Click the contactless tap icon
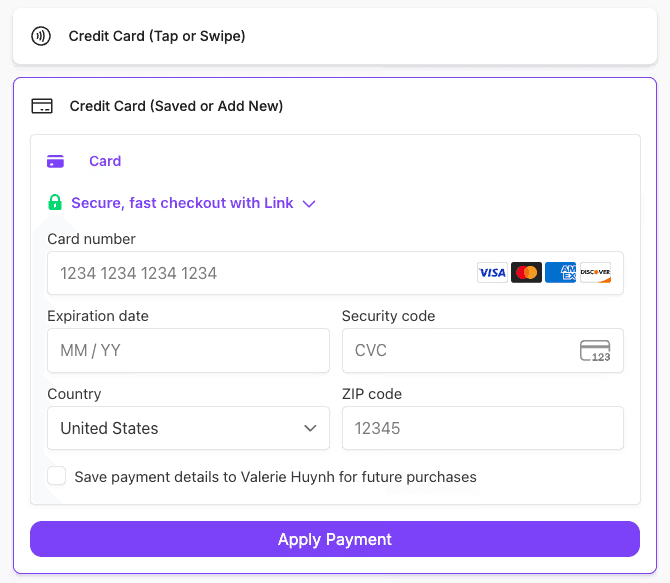The width and height of the screenshot is (670, 583). pos(41,36)
